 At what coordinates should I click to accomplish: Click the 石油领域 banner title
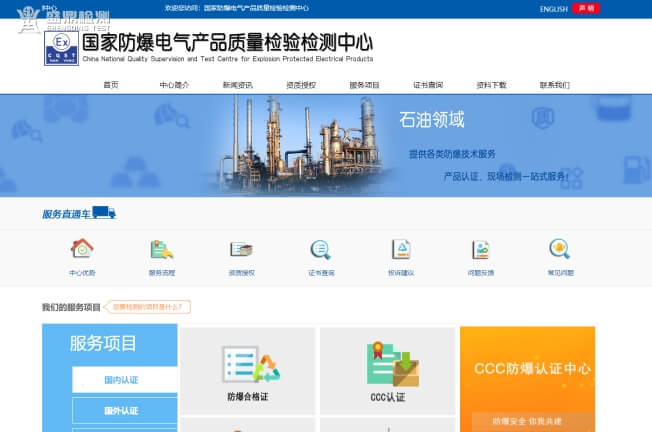(432, 120)
